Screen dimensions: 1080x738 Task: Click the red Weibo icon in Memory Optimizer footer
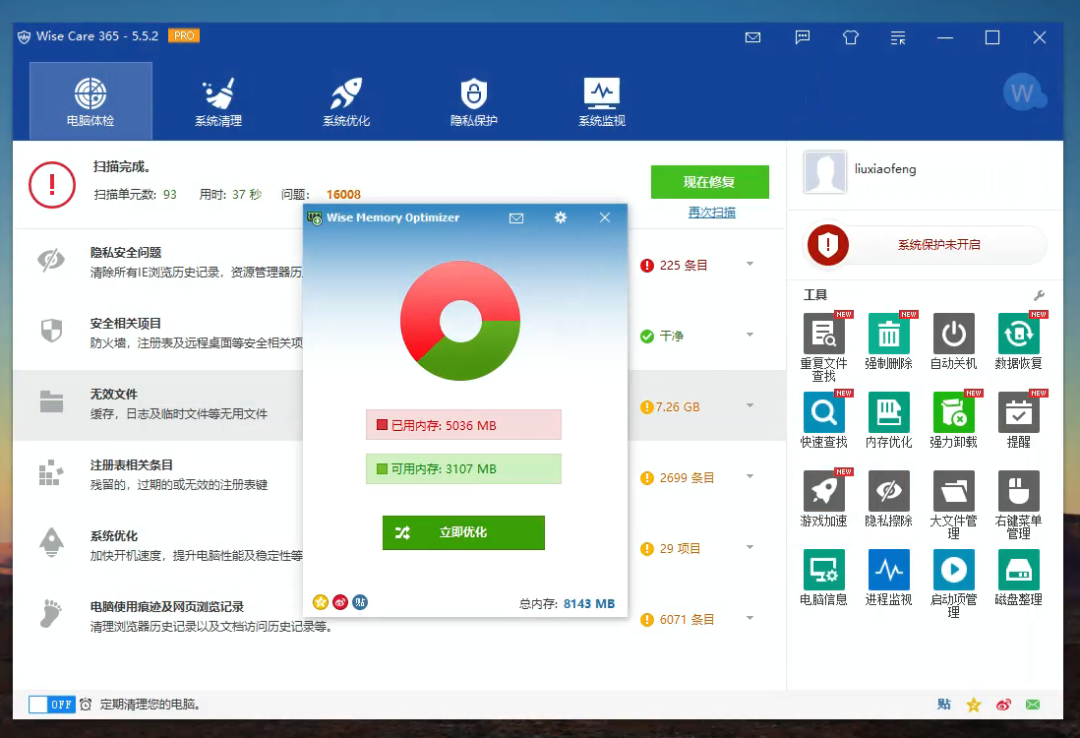tap(340, 602)
